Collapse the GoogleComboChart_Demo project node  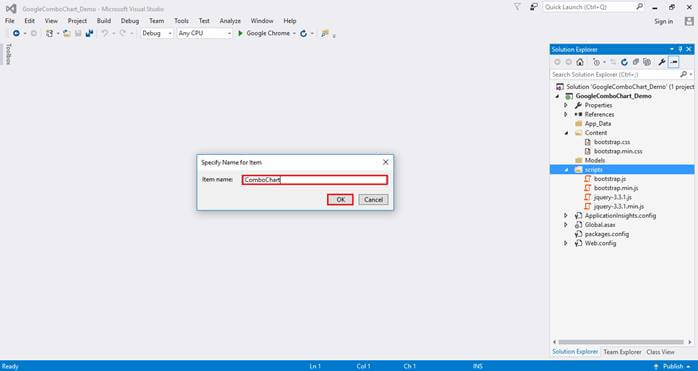point(557,96)
